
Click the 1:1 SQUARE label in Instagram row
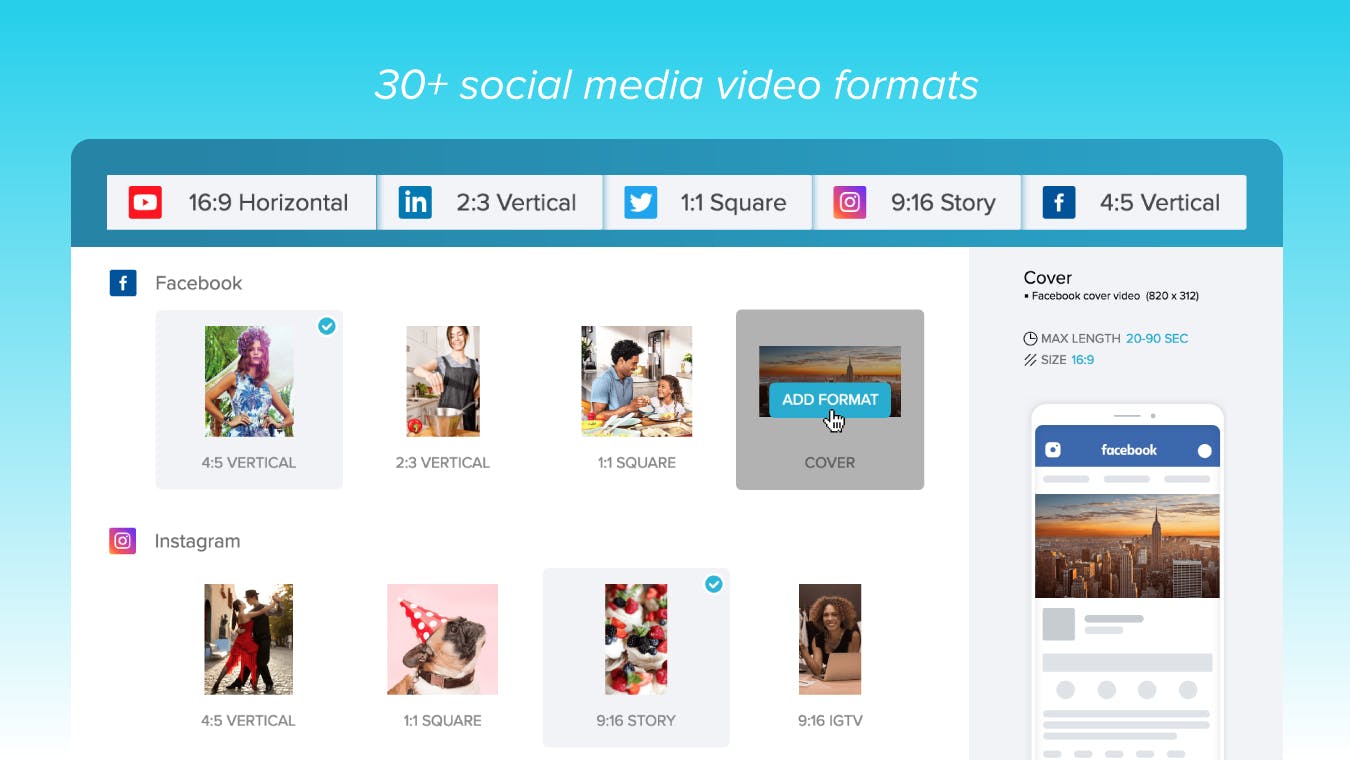pos(443,721)
